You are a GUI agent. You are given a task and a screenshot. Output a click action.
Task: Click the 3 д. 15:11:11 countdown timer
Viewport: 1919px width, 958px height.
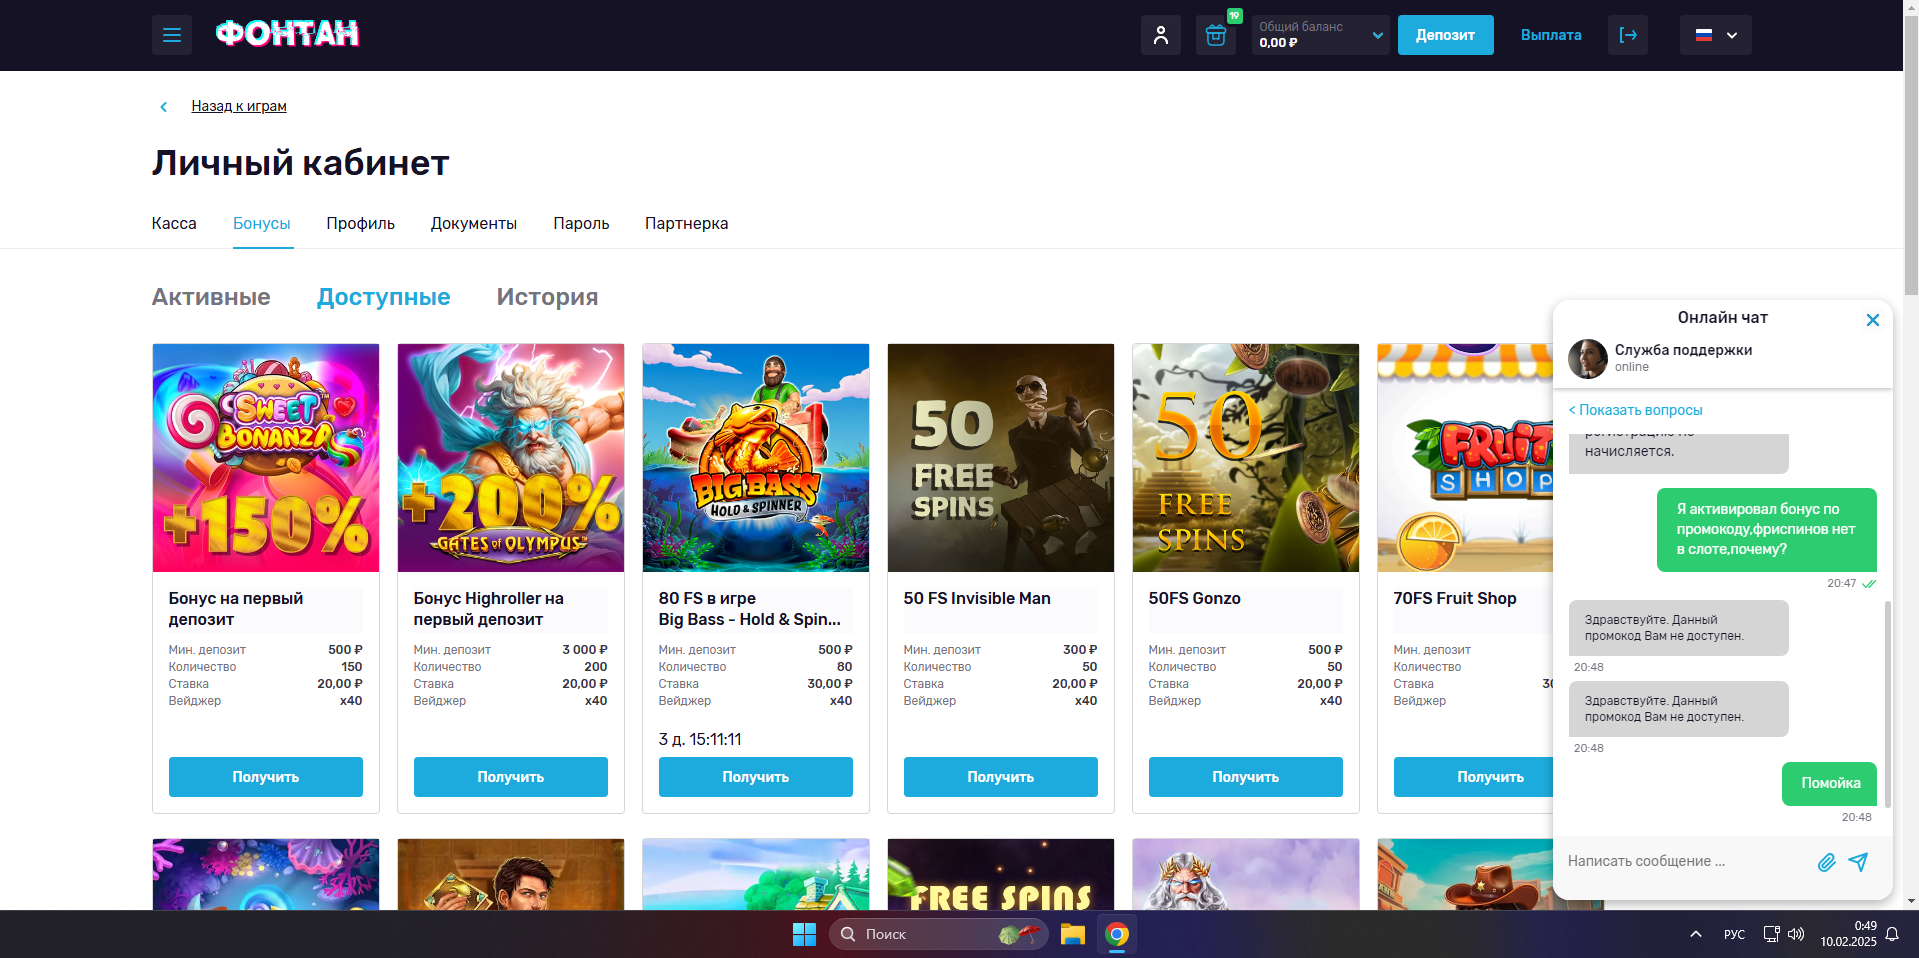(x=700, y=740)
